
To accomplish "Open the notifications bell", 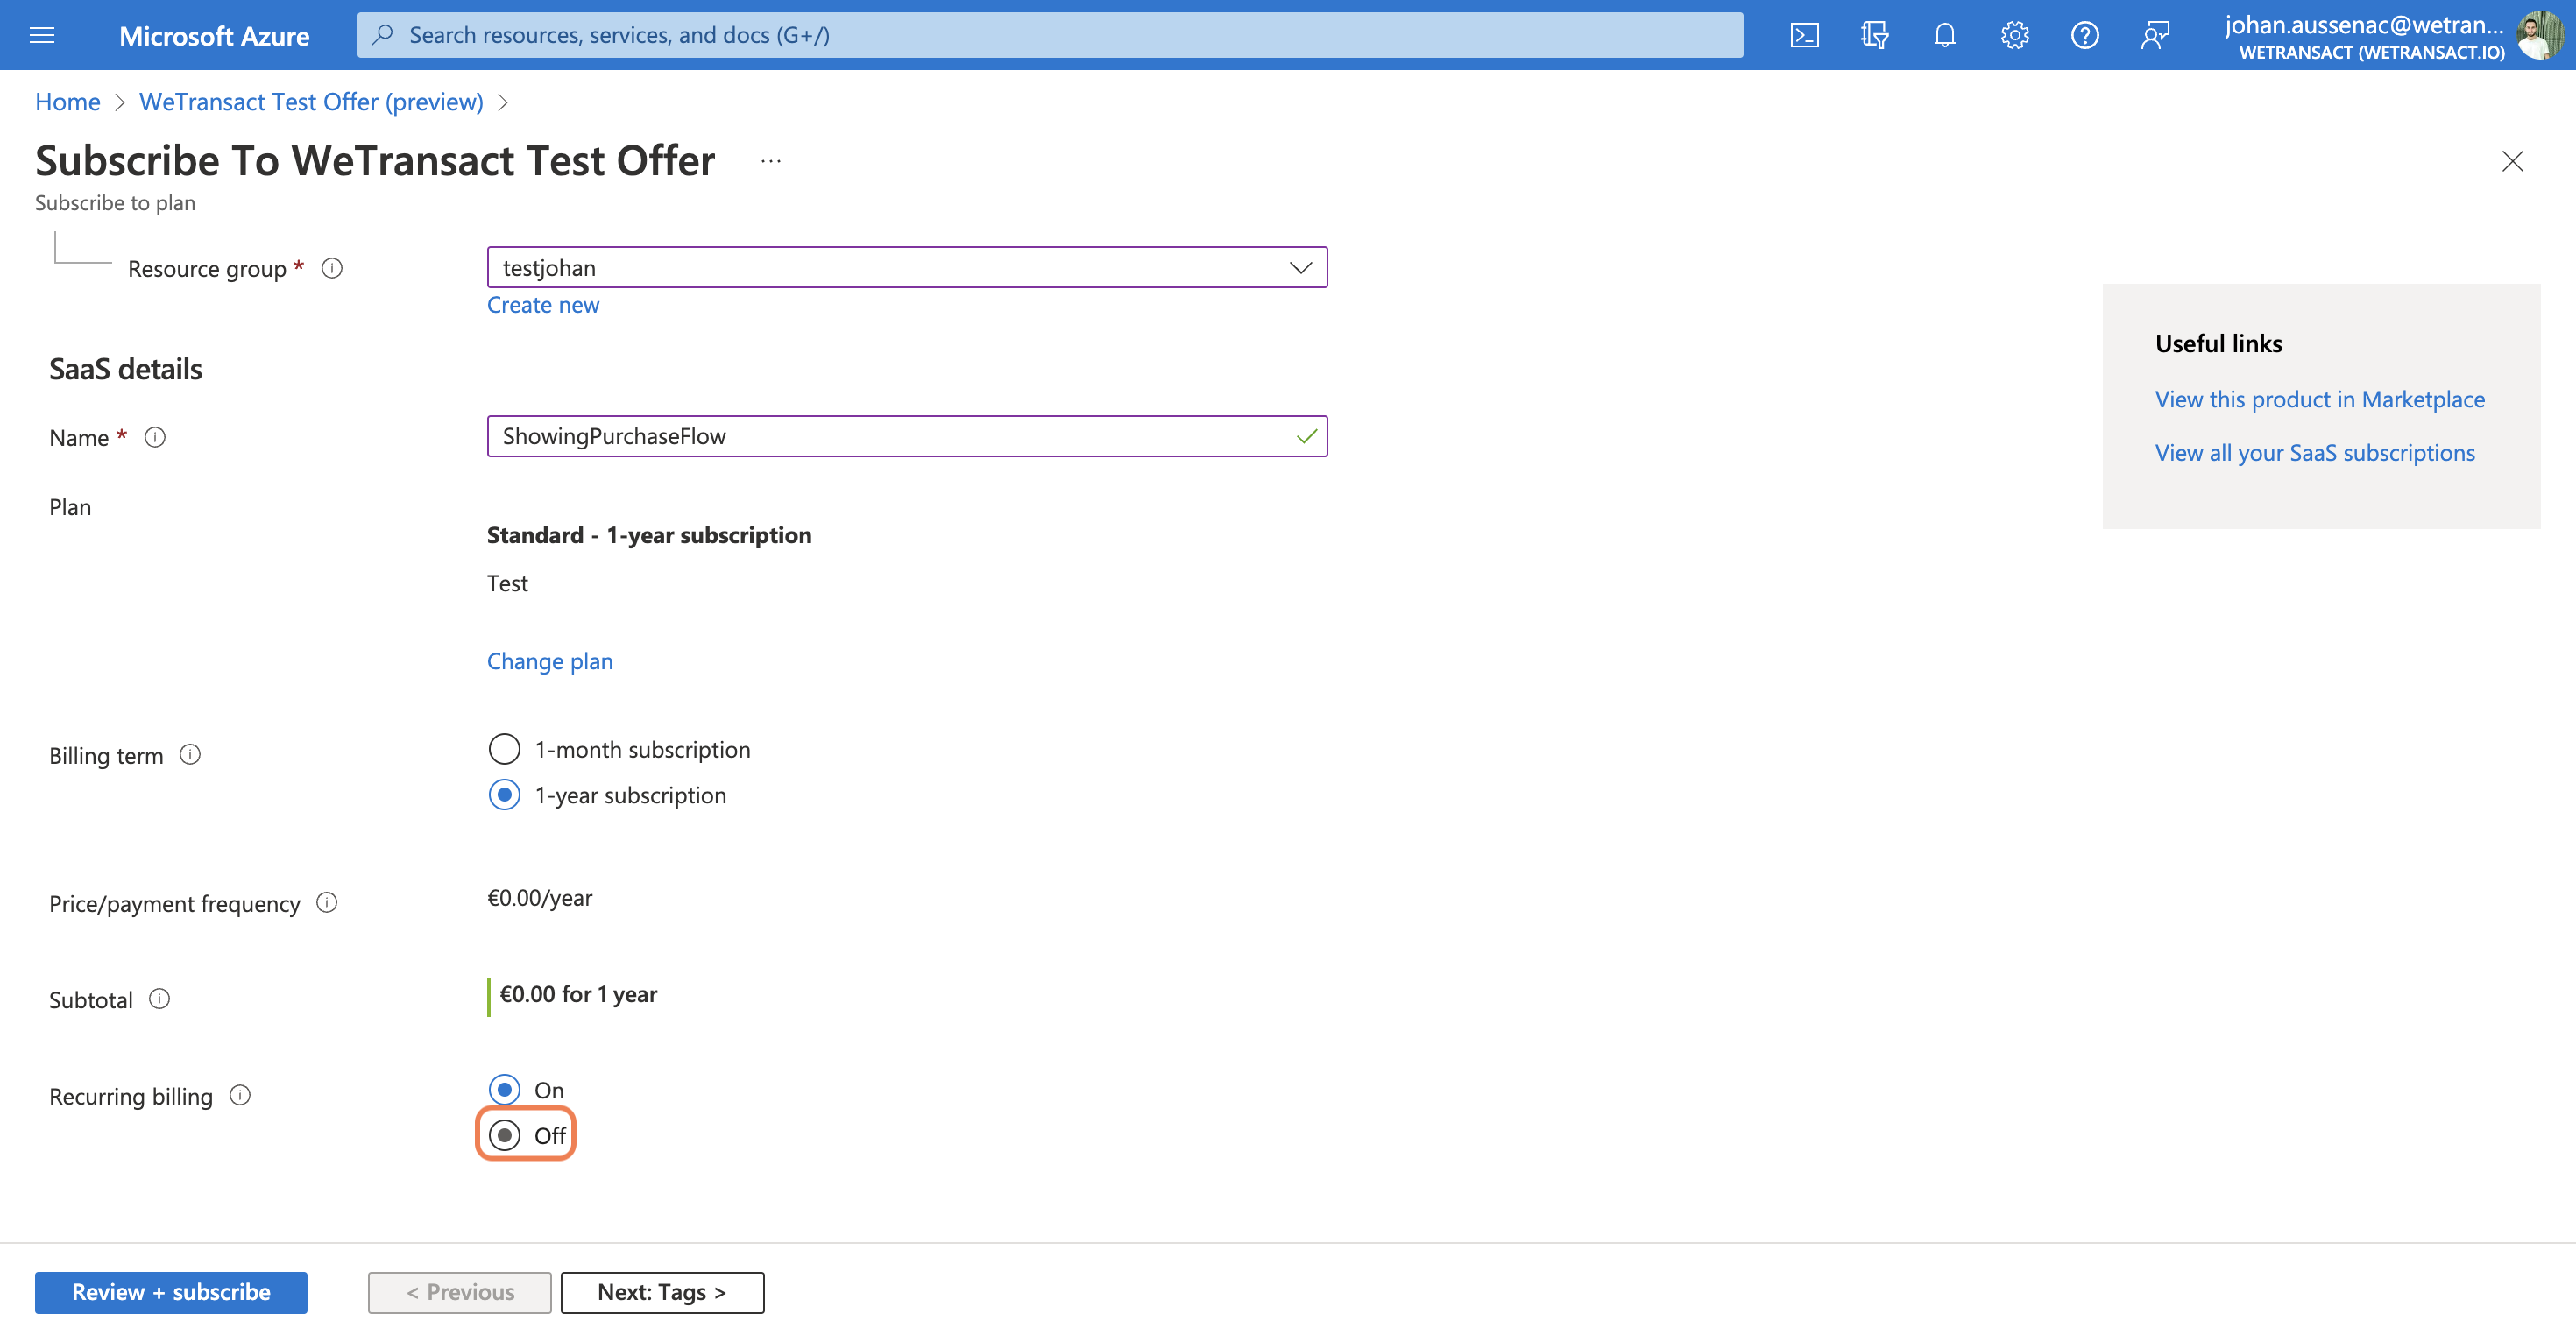I will (1944, 35).
